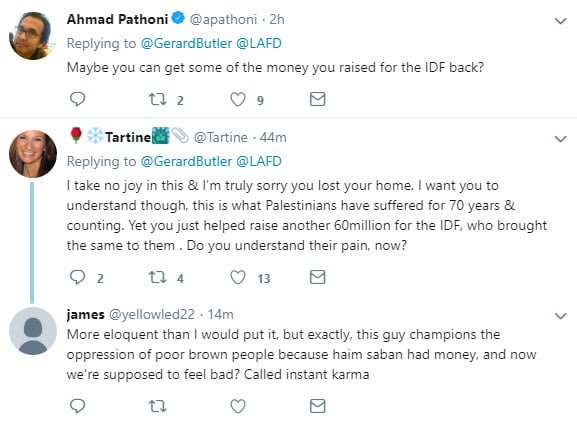Open Tartine's profile avatar
Screen dimensions: 577x422
coord(33,153)
